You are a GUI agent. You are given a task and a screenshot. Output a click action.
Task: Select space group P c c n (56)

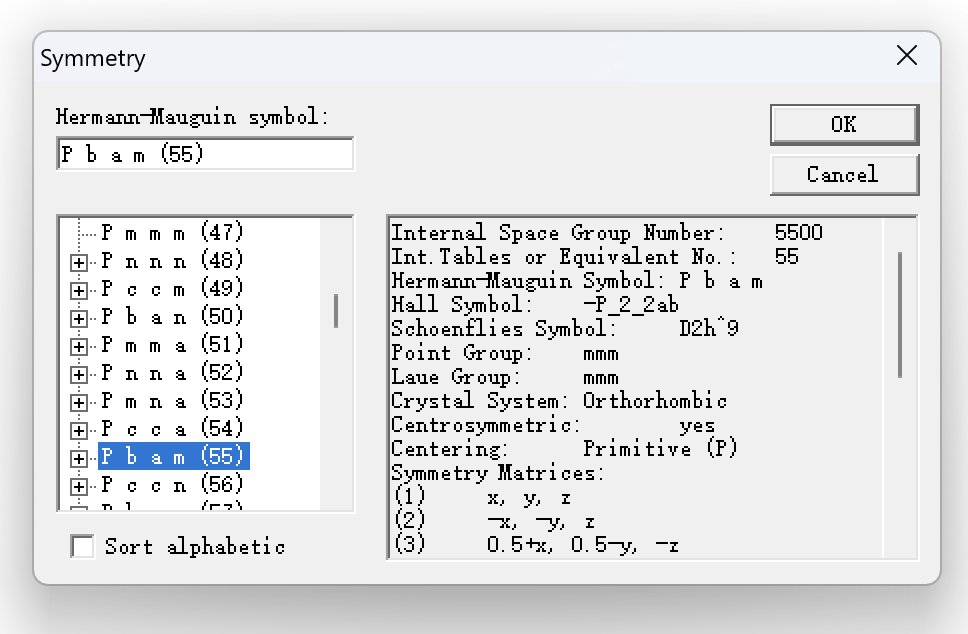click(172, 485)
